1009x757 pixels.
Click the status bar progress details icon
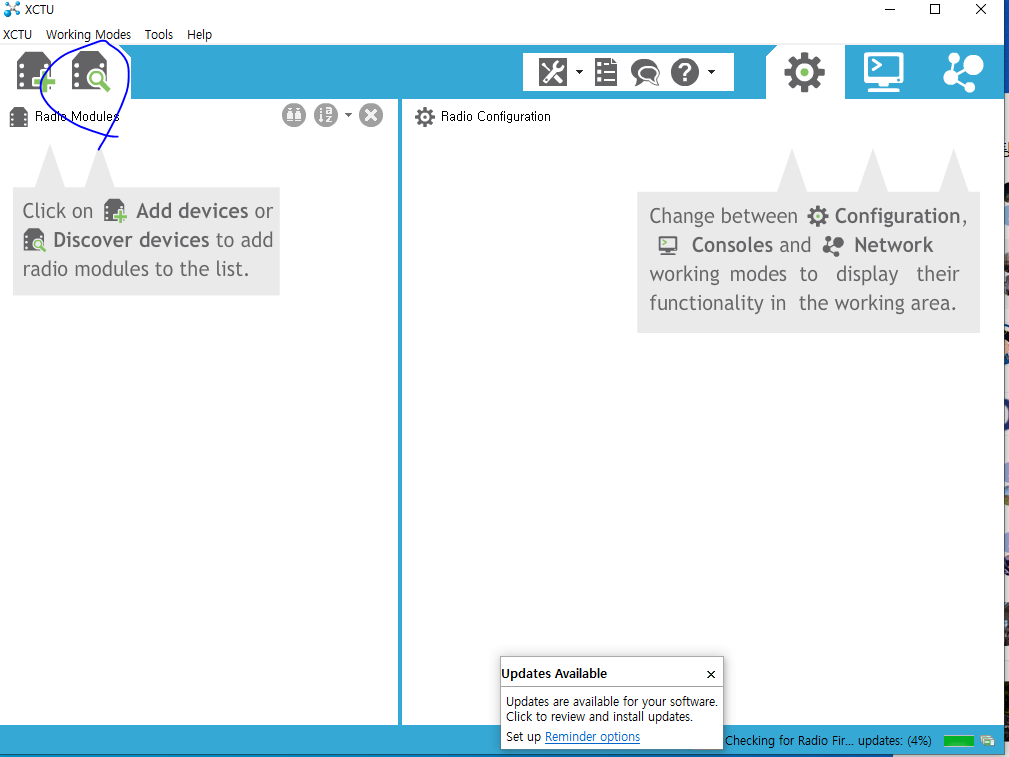[x=988, y=741]
